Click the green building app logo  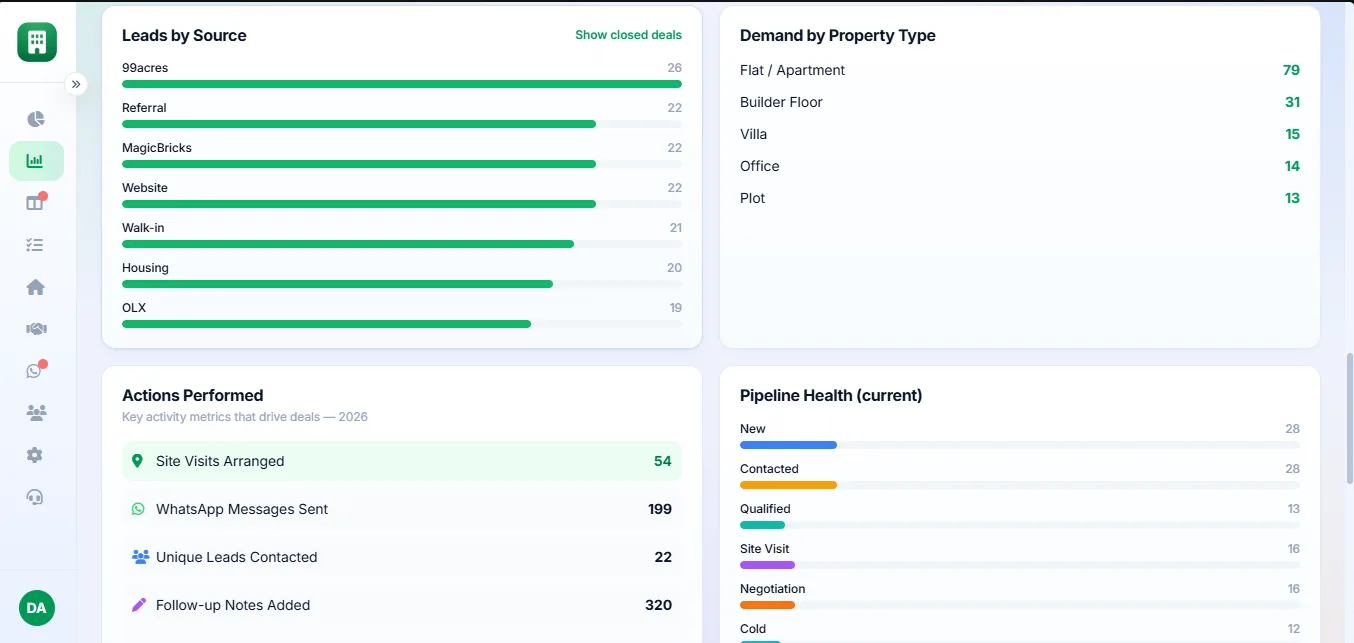pyautogui.click(x=37, y=42)
